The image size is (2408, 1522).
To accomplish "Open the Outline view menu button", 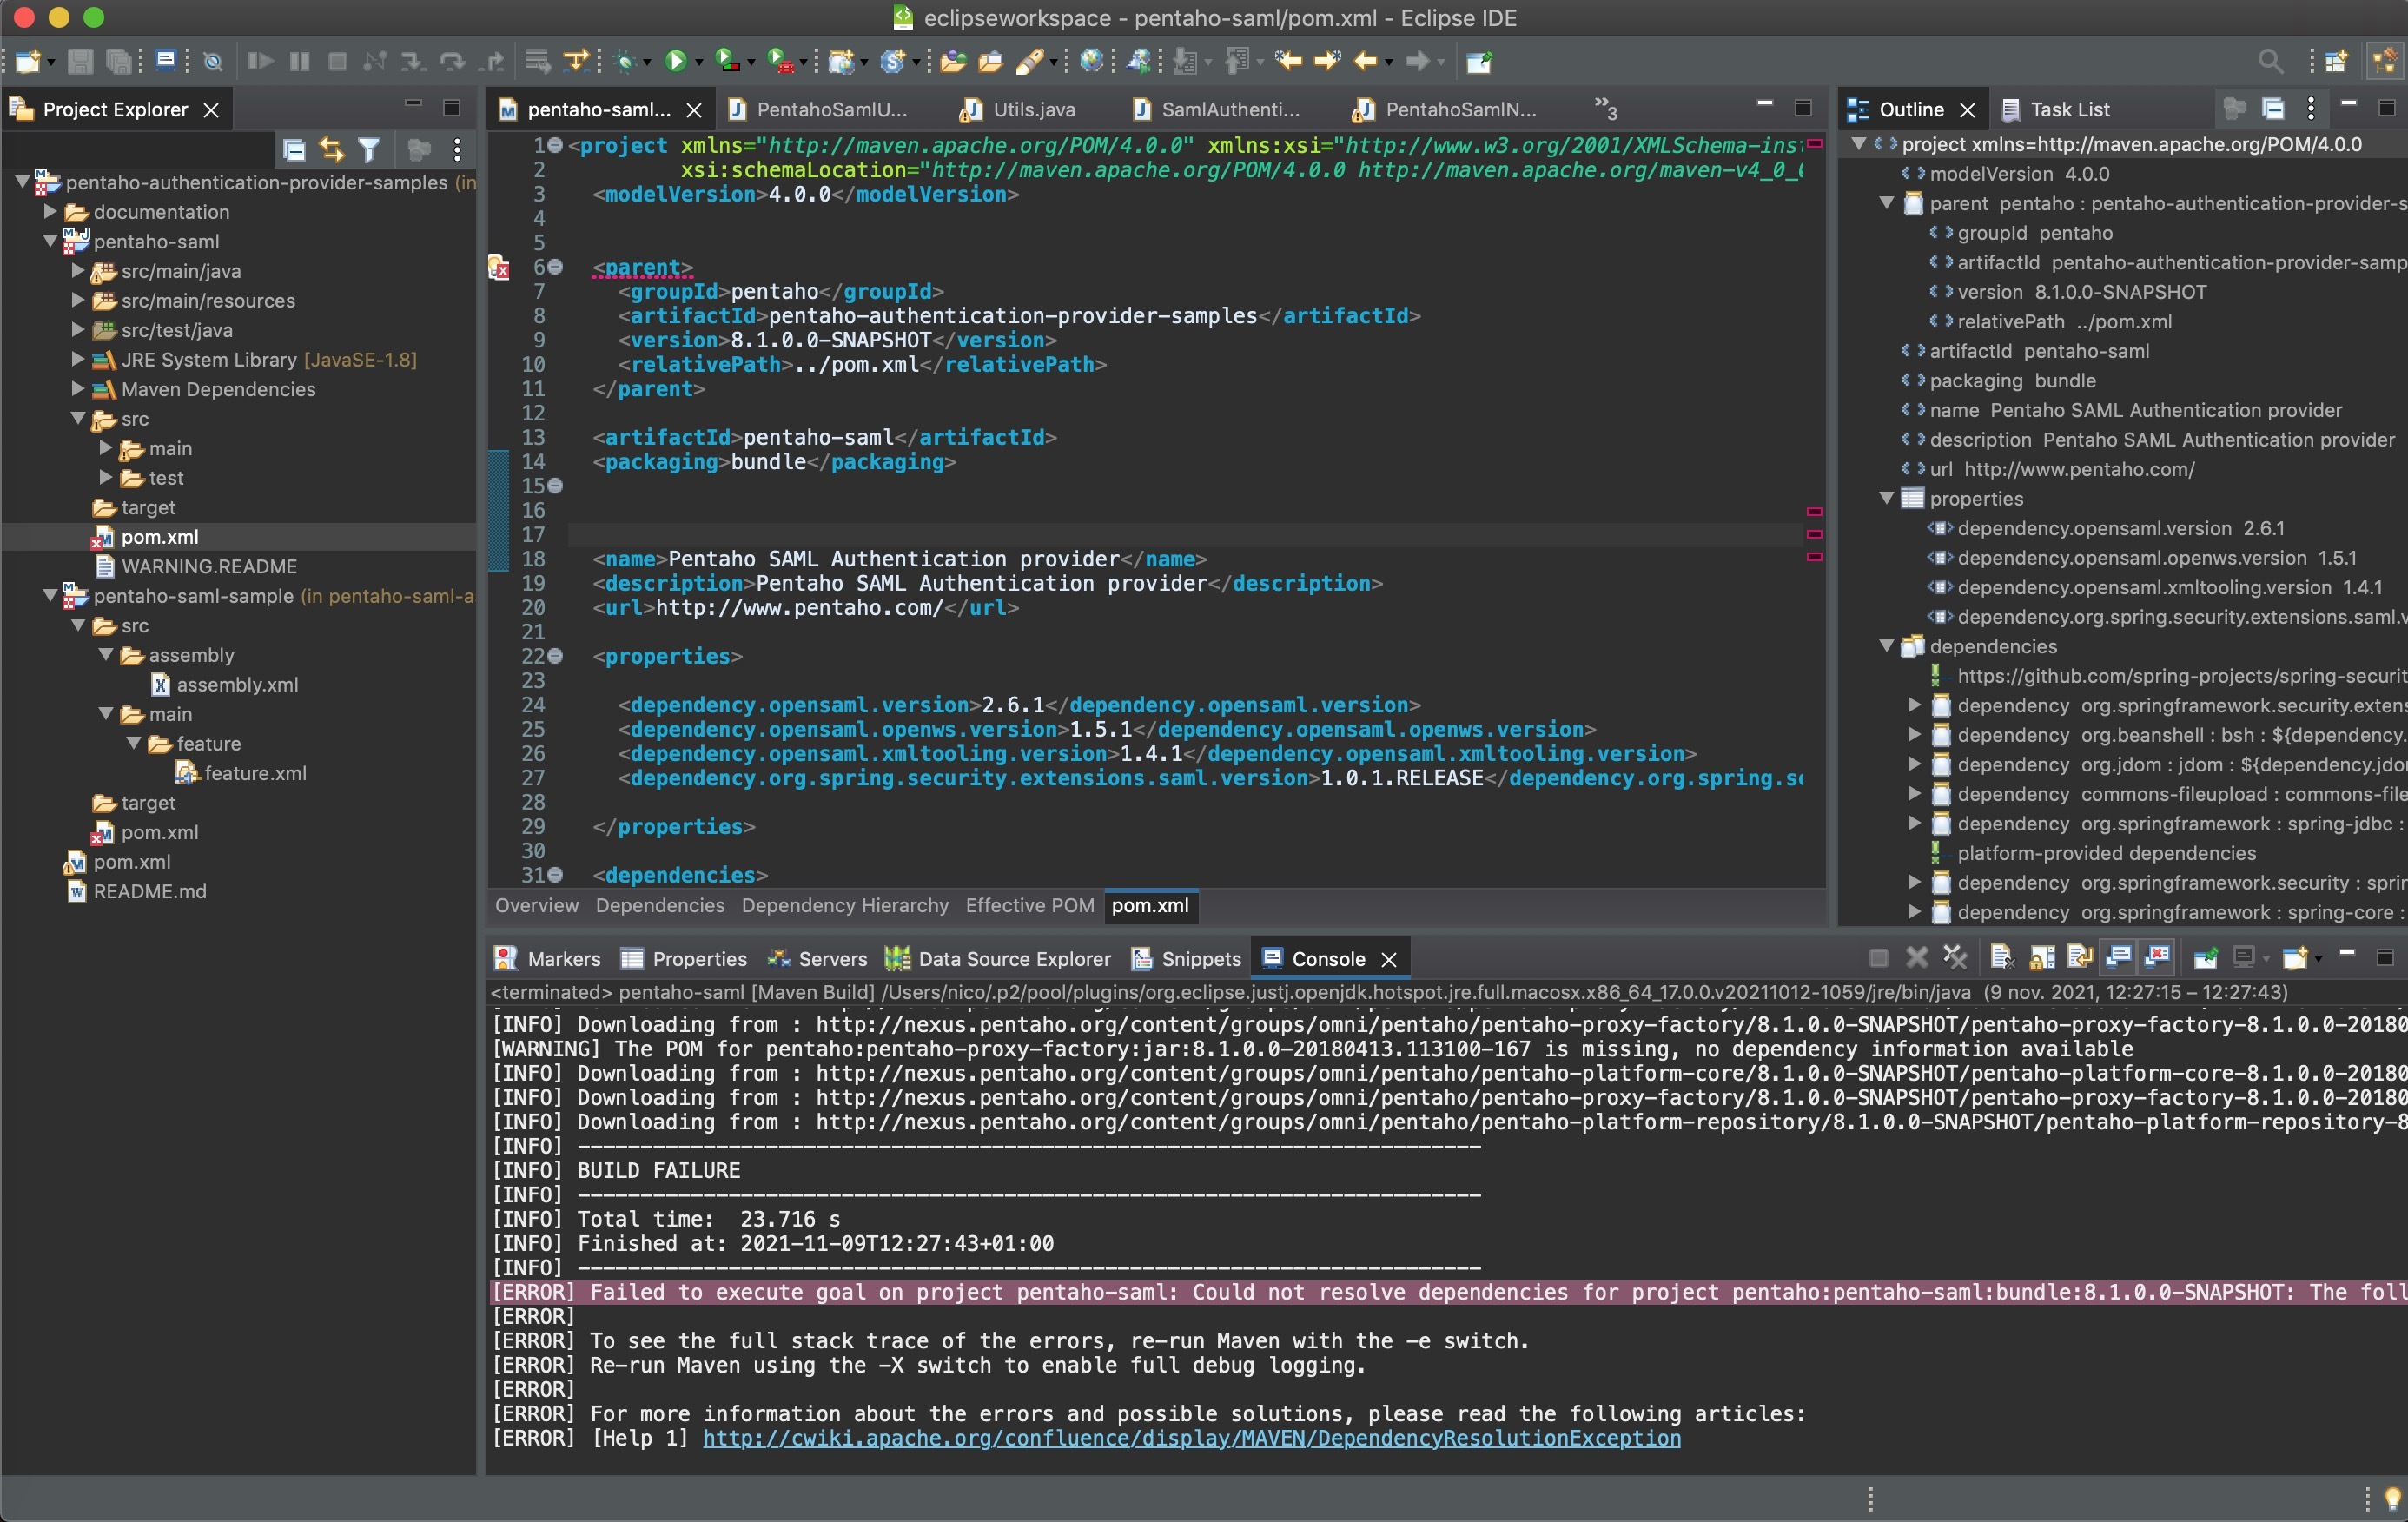I will (2312, 108).
